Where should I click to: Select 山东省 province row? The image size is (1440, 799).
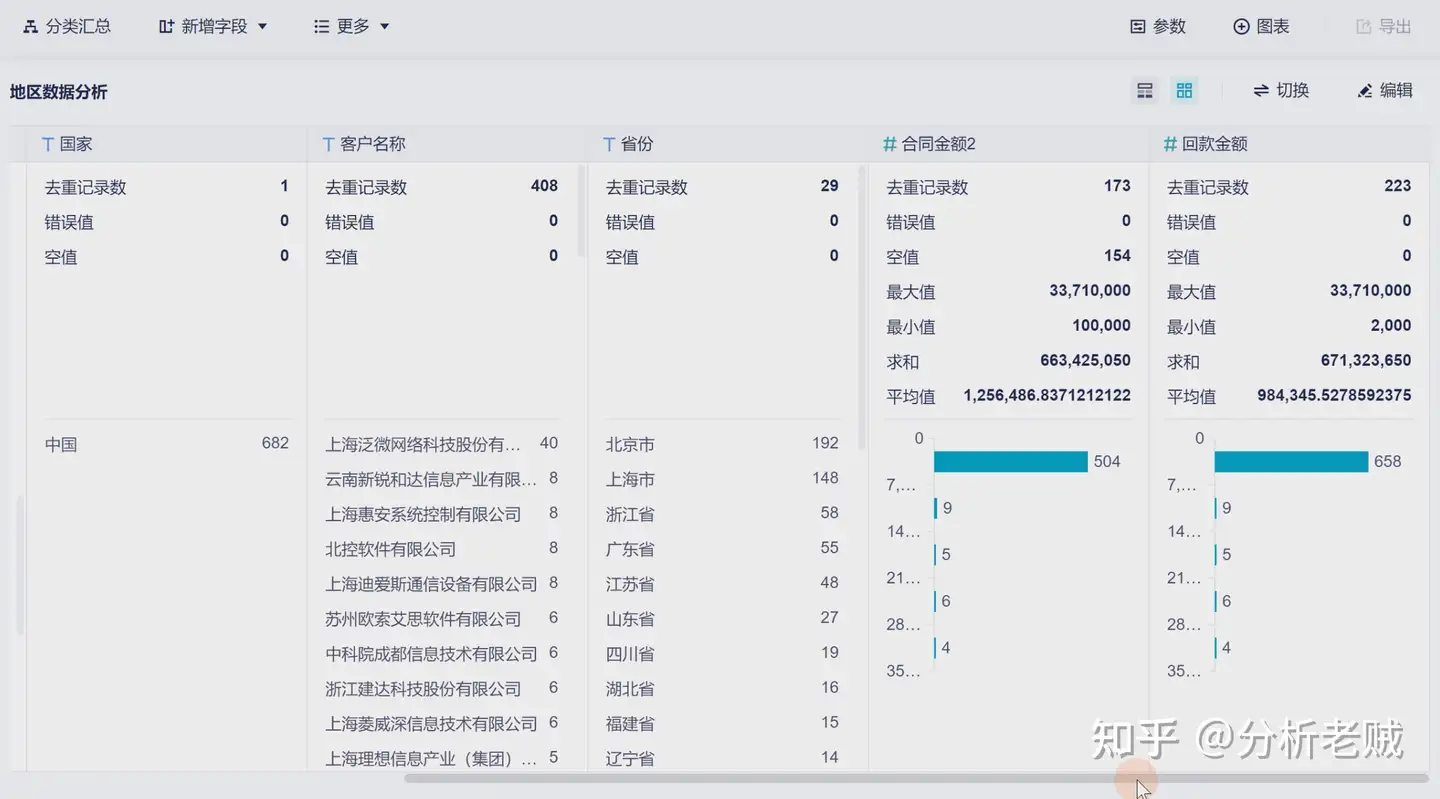(x=722, y=619)
